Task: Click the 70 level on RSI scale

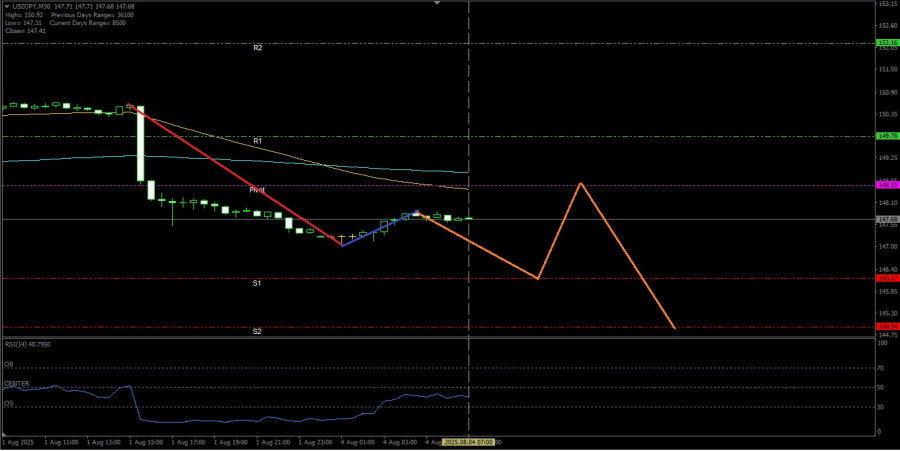Action: click(x=882, y=368)
